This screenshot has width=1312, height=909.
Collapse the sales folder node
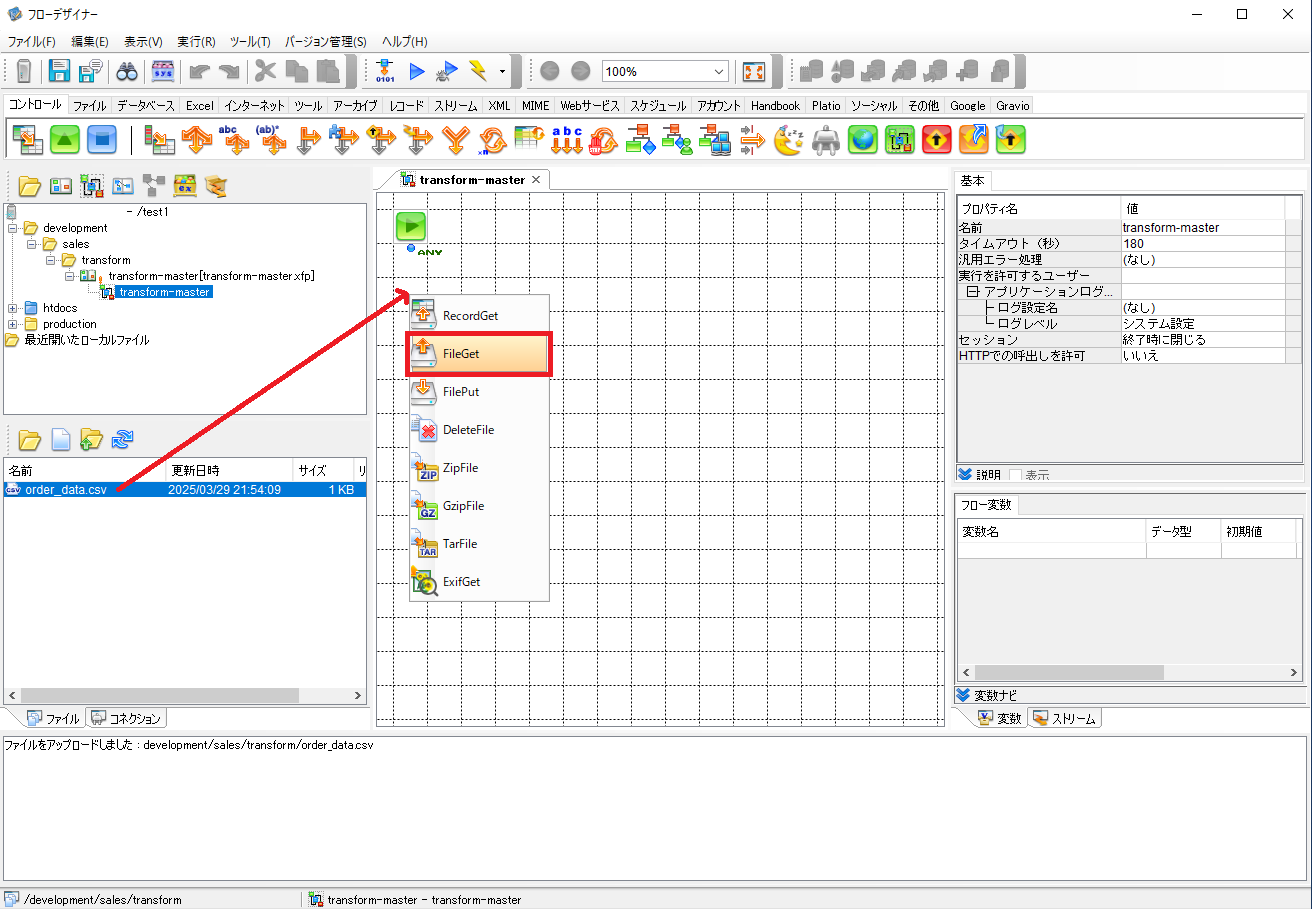[32, 244]
